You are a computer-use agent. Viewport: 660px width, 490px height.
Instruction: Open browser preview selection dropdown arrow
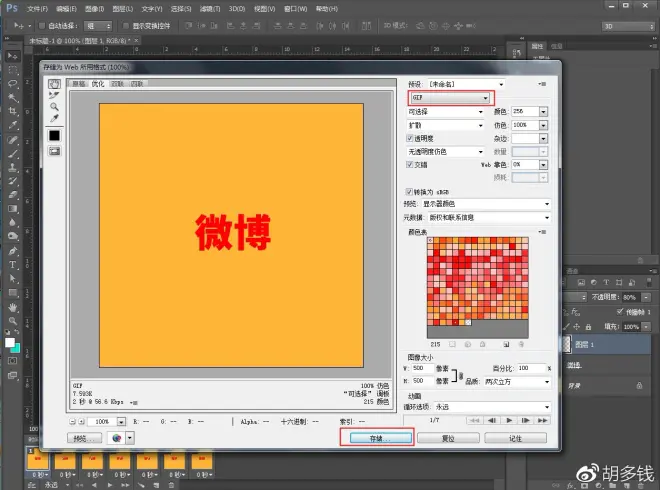coord(130,438)
